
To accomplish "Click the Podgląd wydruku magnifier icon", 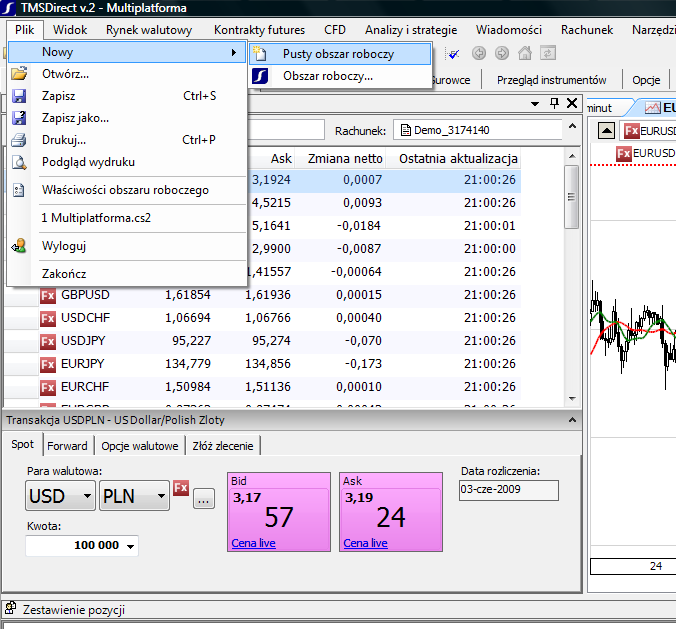I will (19, 162).
